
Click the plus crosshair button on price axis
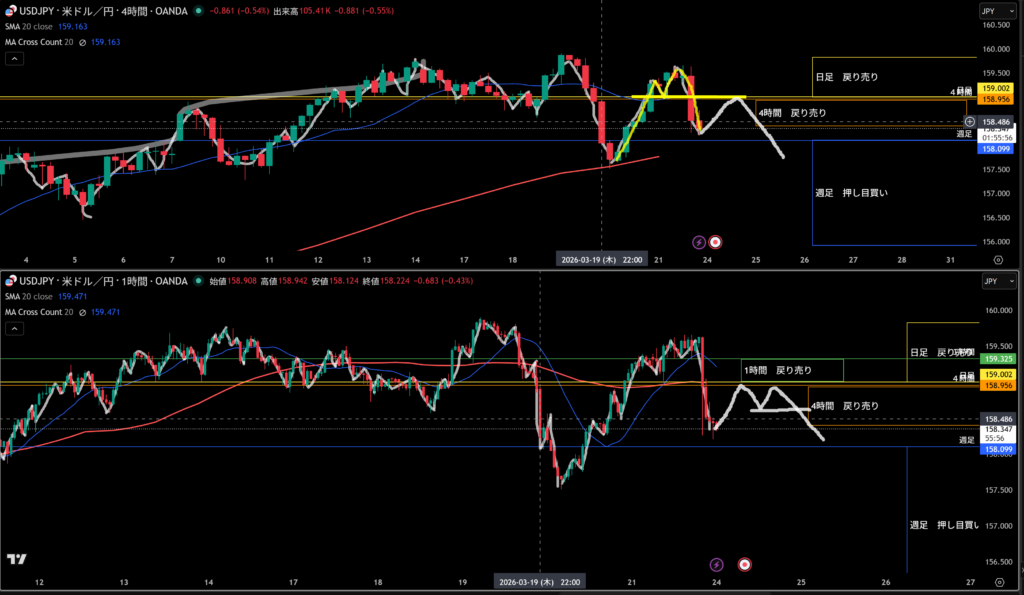pyautogui.click(x=969, y=121)
